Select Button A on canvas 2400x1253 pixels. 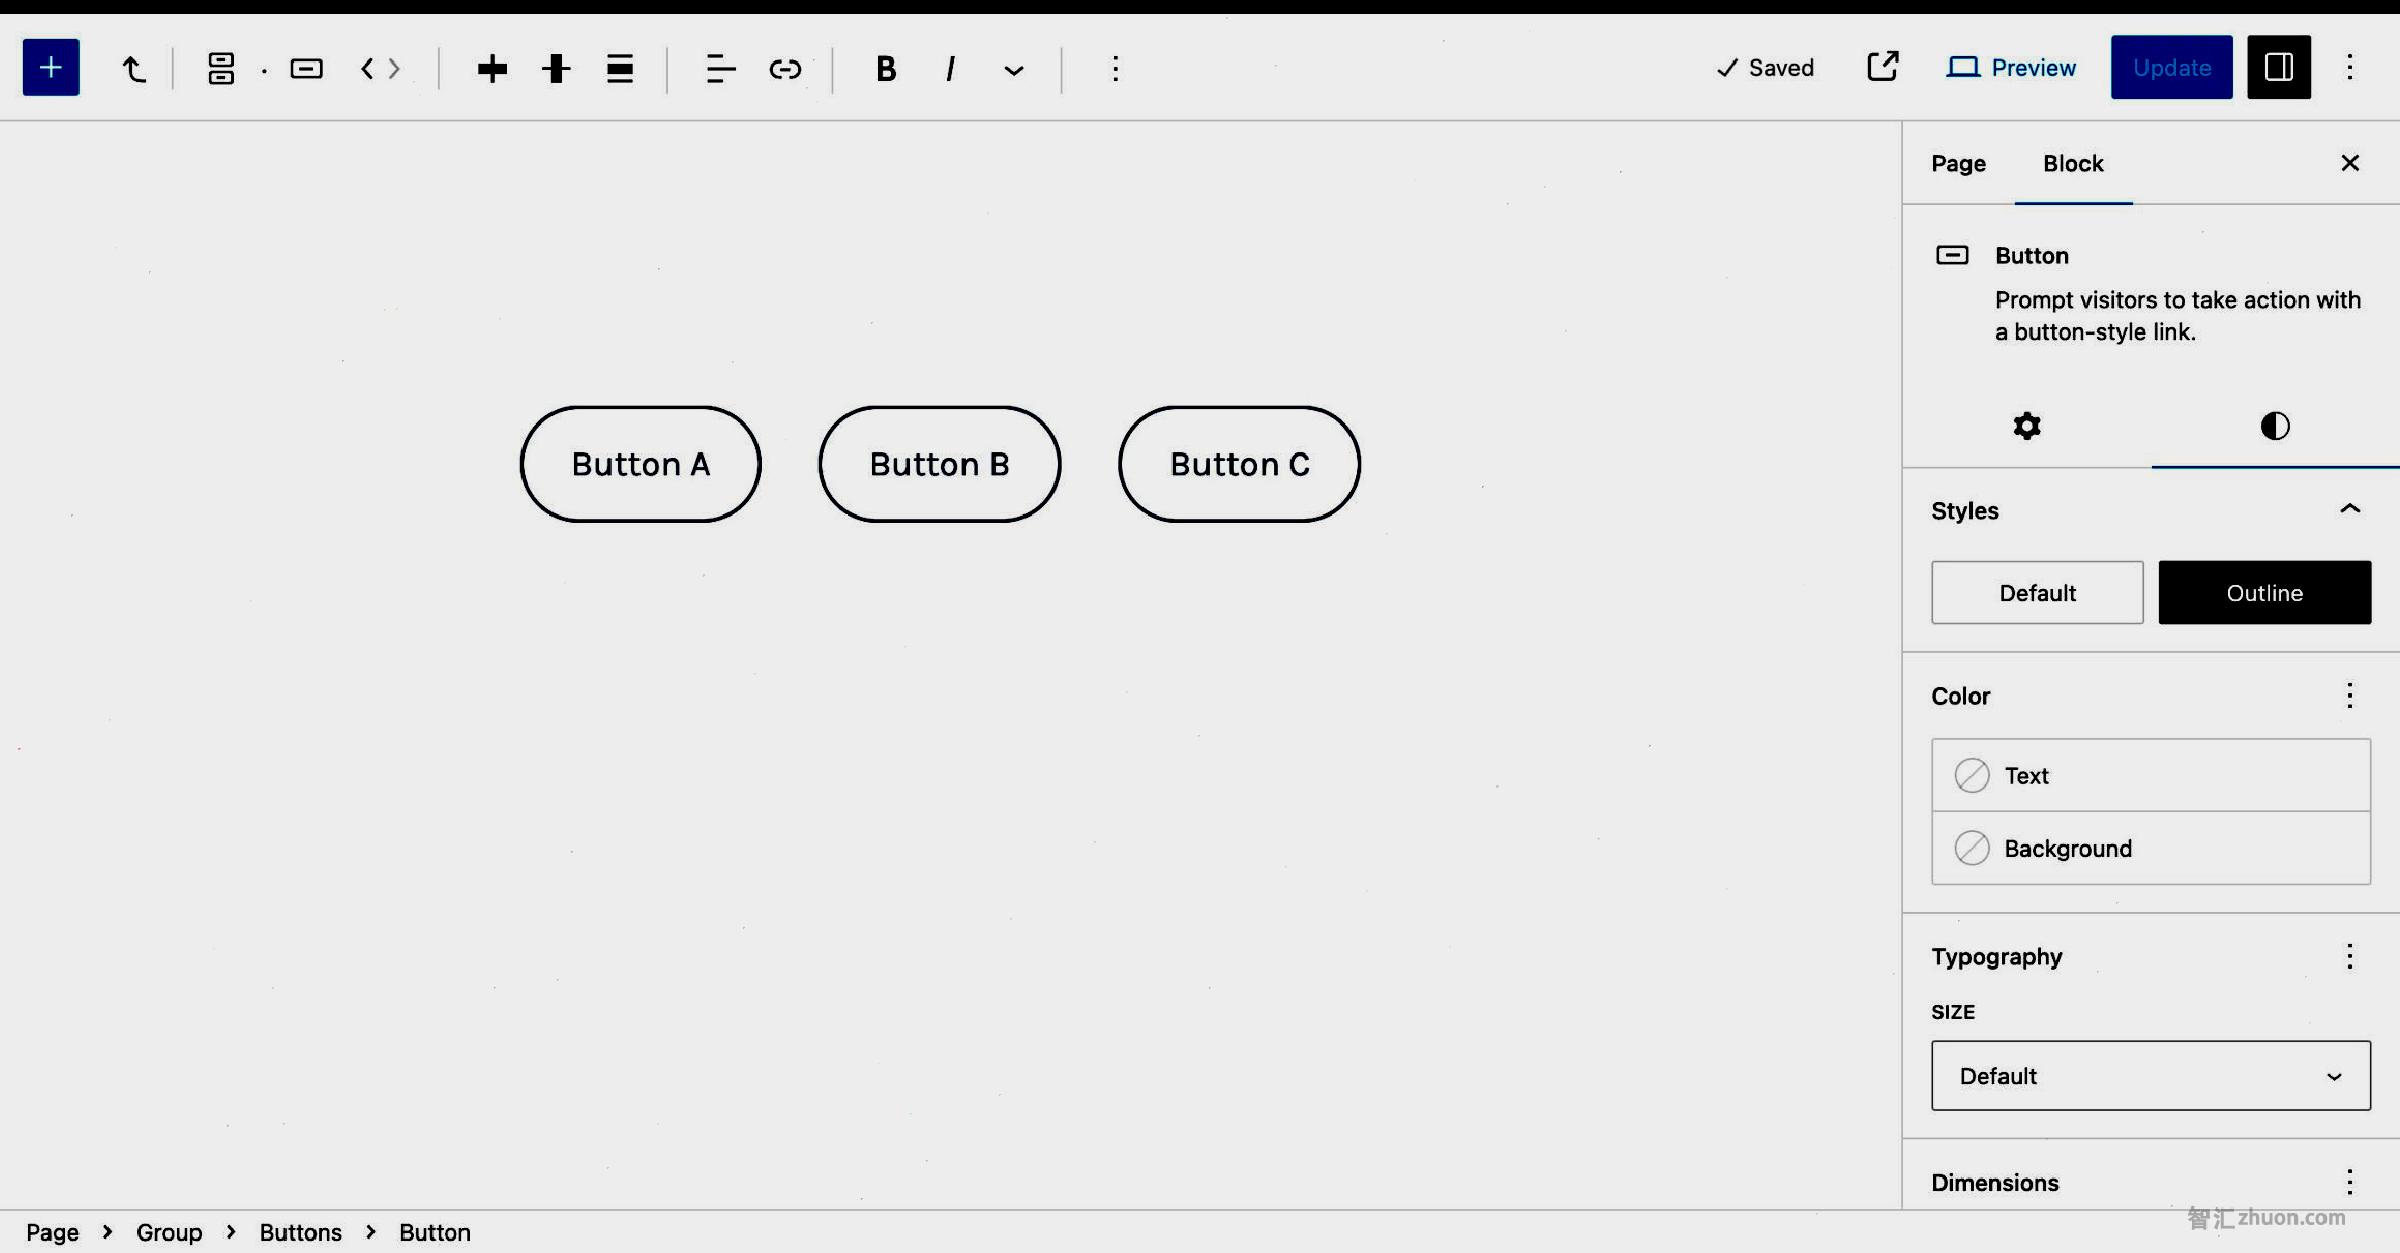(x=640, y=464)
